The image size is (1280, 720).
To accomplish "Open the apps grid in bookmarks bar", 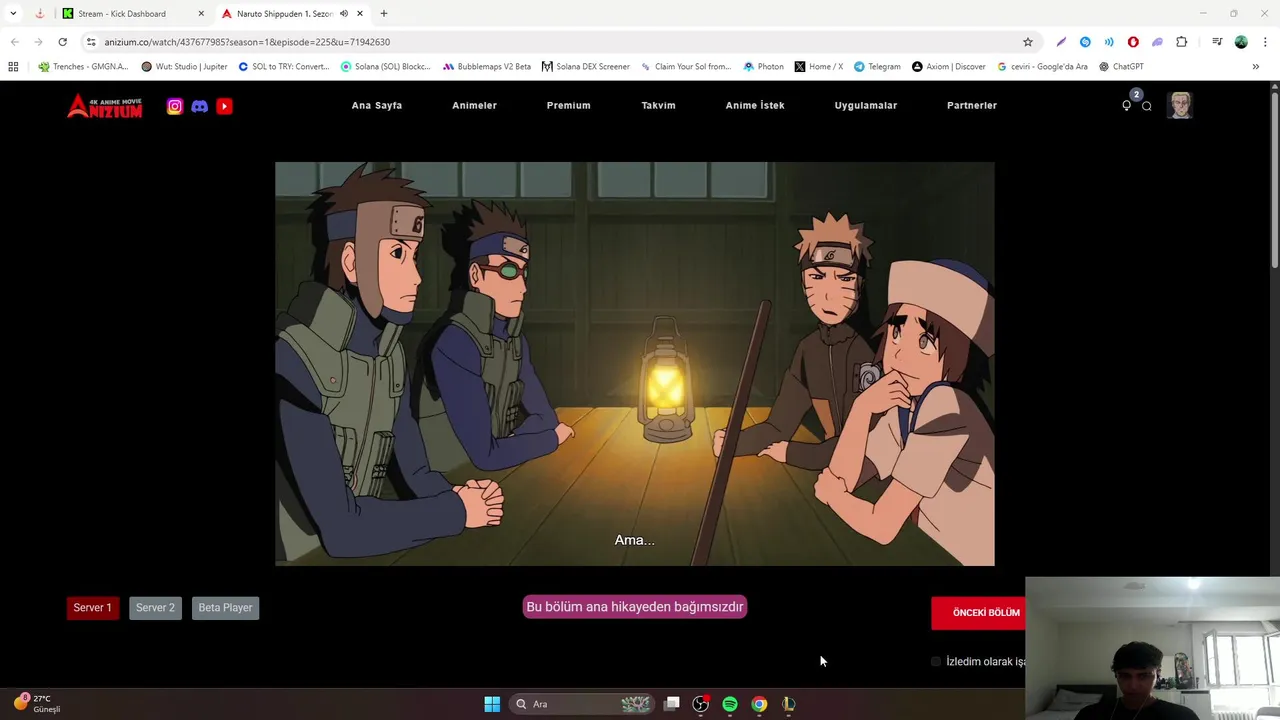I will pos(13,67).
